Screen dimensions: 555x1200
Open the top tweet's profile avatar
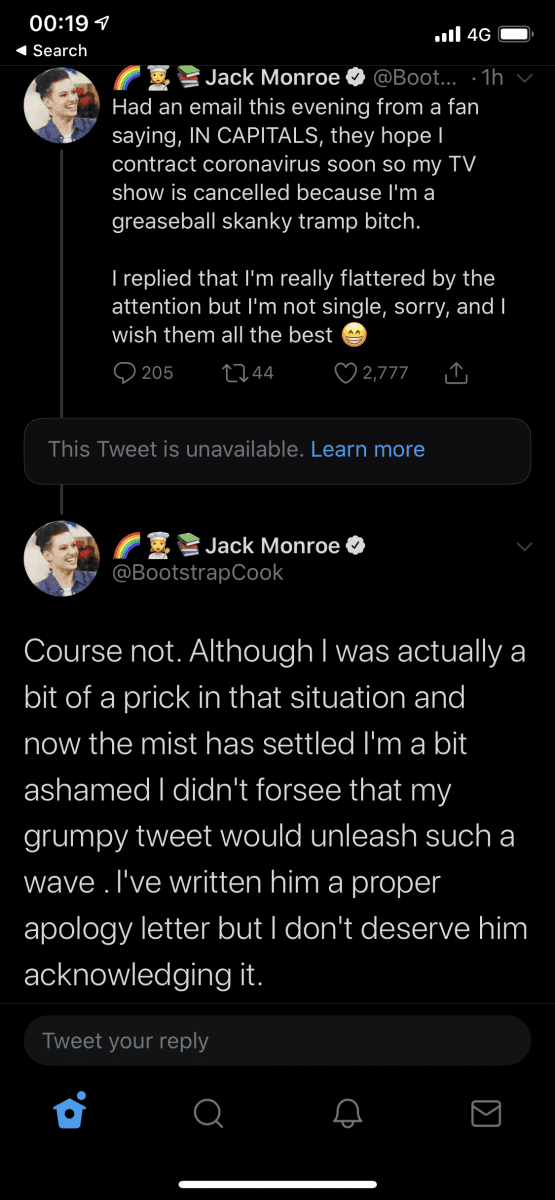tap(62, 107)
